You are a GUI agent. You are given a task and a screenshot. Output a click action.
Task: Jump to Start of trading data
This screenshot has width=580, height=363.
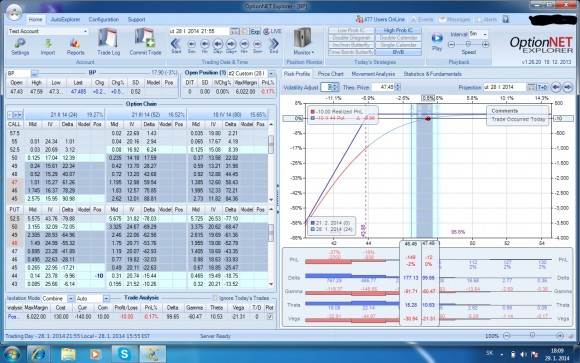coord(176,46)
